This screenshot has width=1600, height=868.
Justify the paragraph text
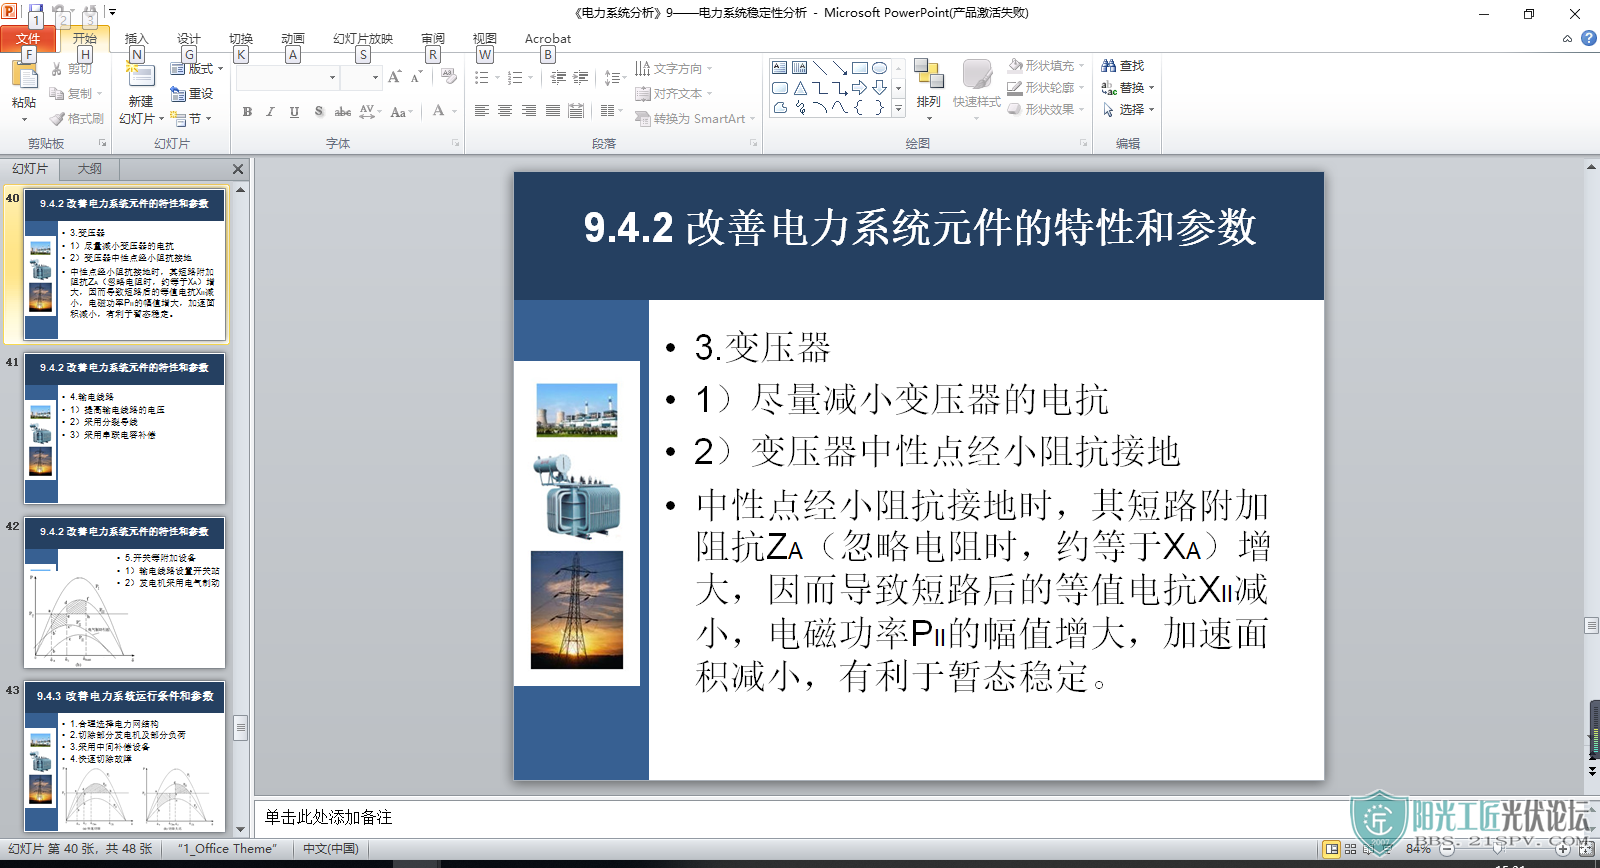pos(553,111)
